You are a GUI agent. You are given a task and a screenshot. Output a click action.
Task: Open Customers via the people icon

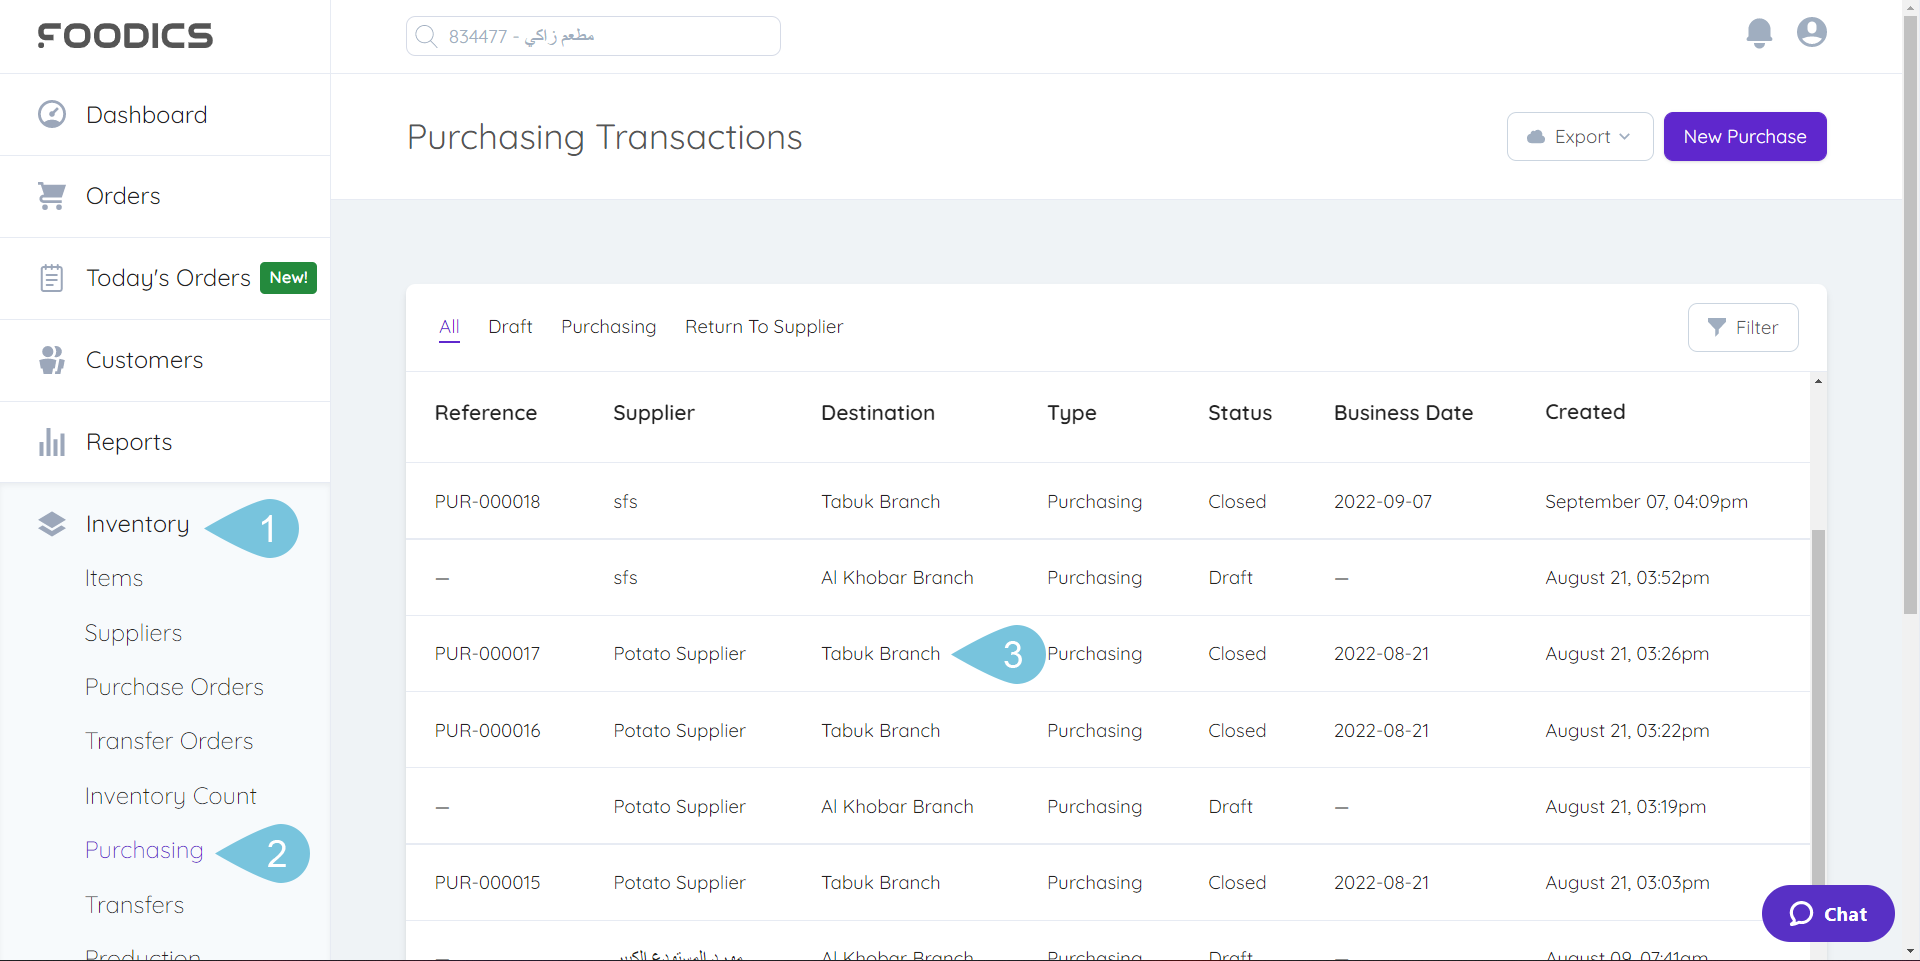(51, 359)
